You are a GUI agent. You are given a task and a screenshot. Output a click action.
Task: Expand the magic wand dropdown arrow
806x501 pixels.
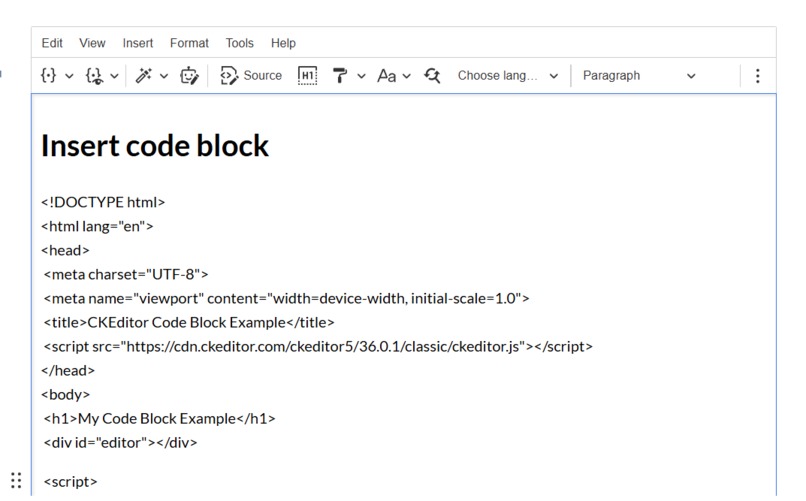(x=163, y=76)
